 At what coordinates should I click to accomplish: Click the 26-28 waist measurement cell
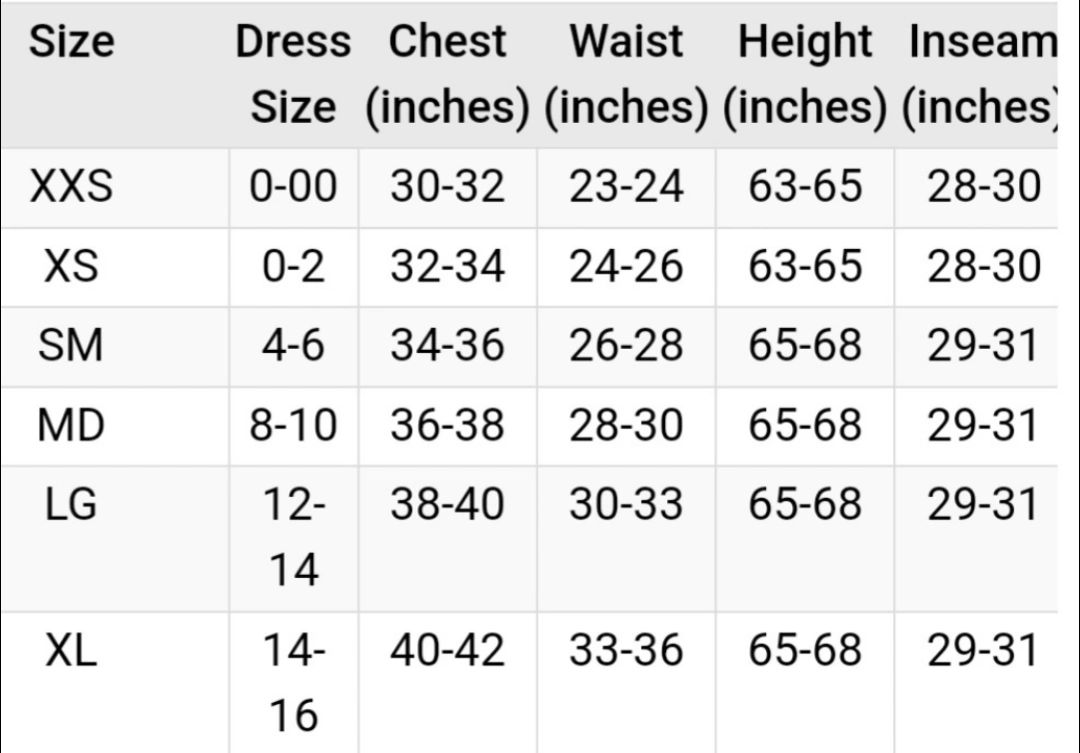(626, 345)
